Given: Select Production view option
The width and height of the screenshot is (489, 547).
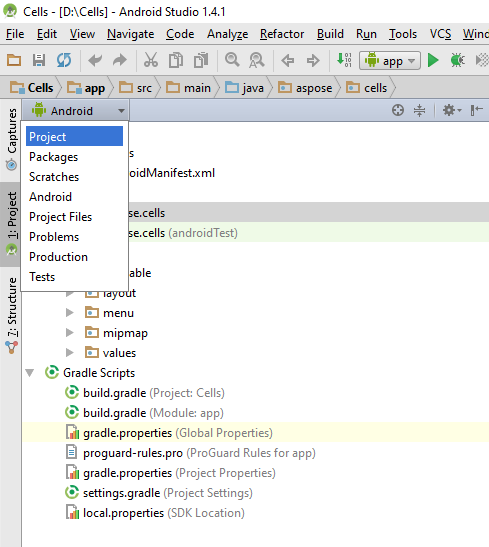Looking at the screenshot, I should click(74, 257).
